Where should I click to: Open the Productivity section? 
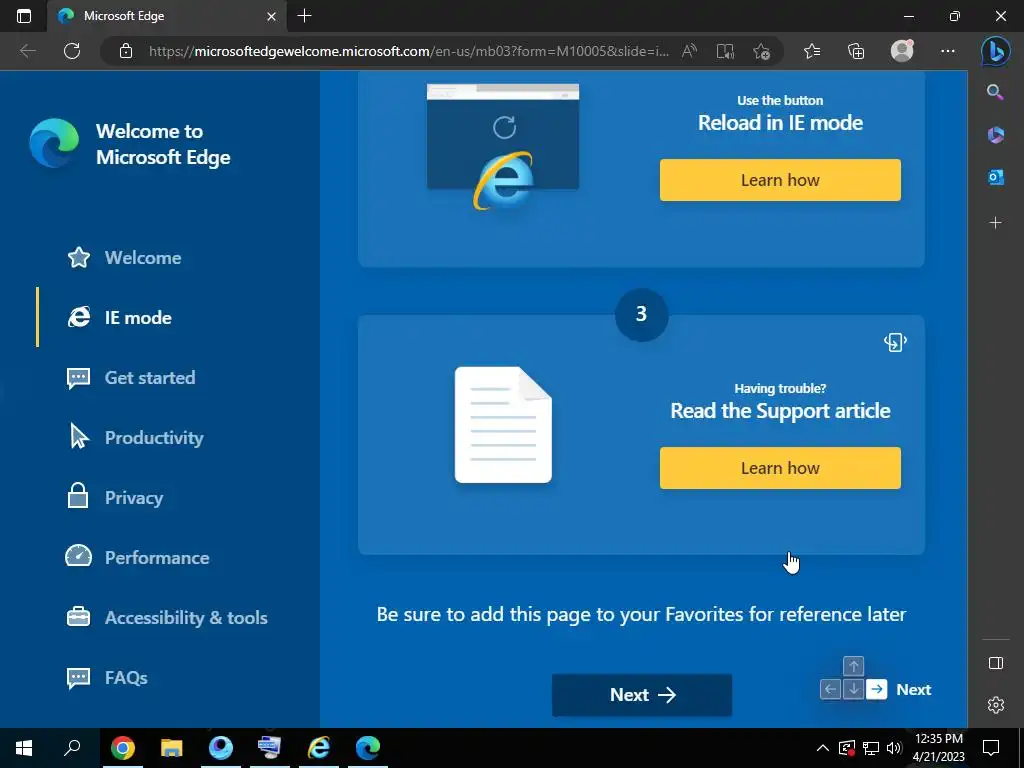coord(135,437)
